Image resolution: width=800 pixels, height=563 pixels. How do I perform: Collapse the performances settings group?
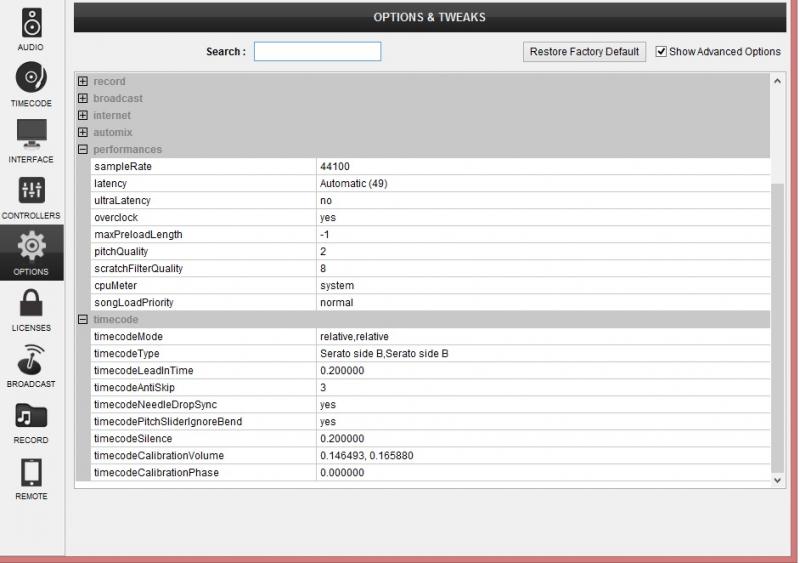pos(83,150)
